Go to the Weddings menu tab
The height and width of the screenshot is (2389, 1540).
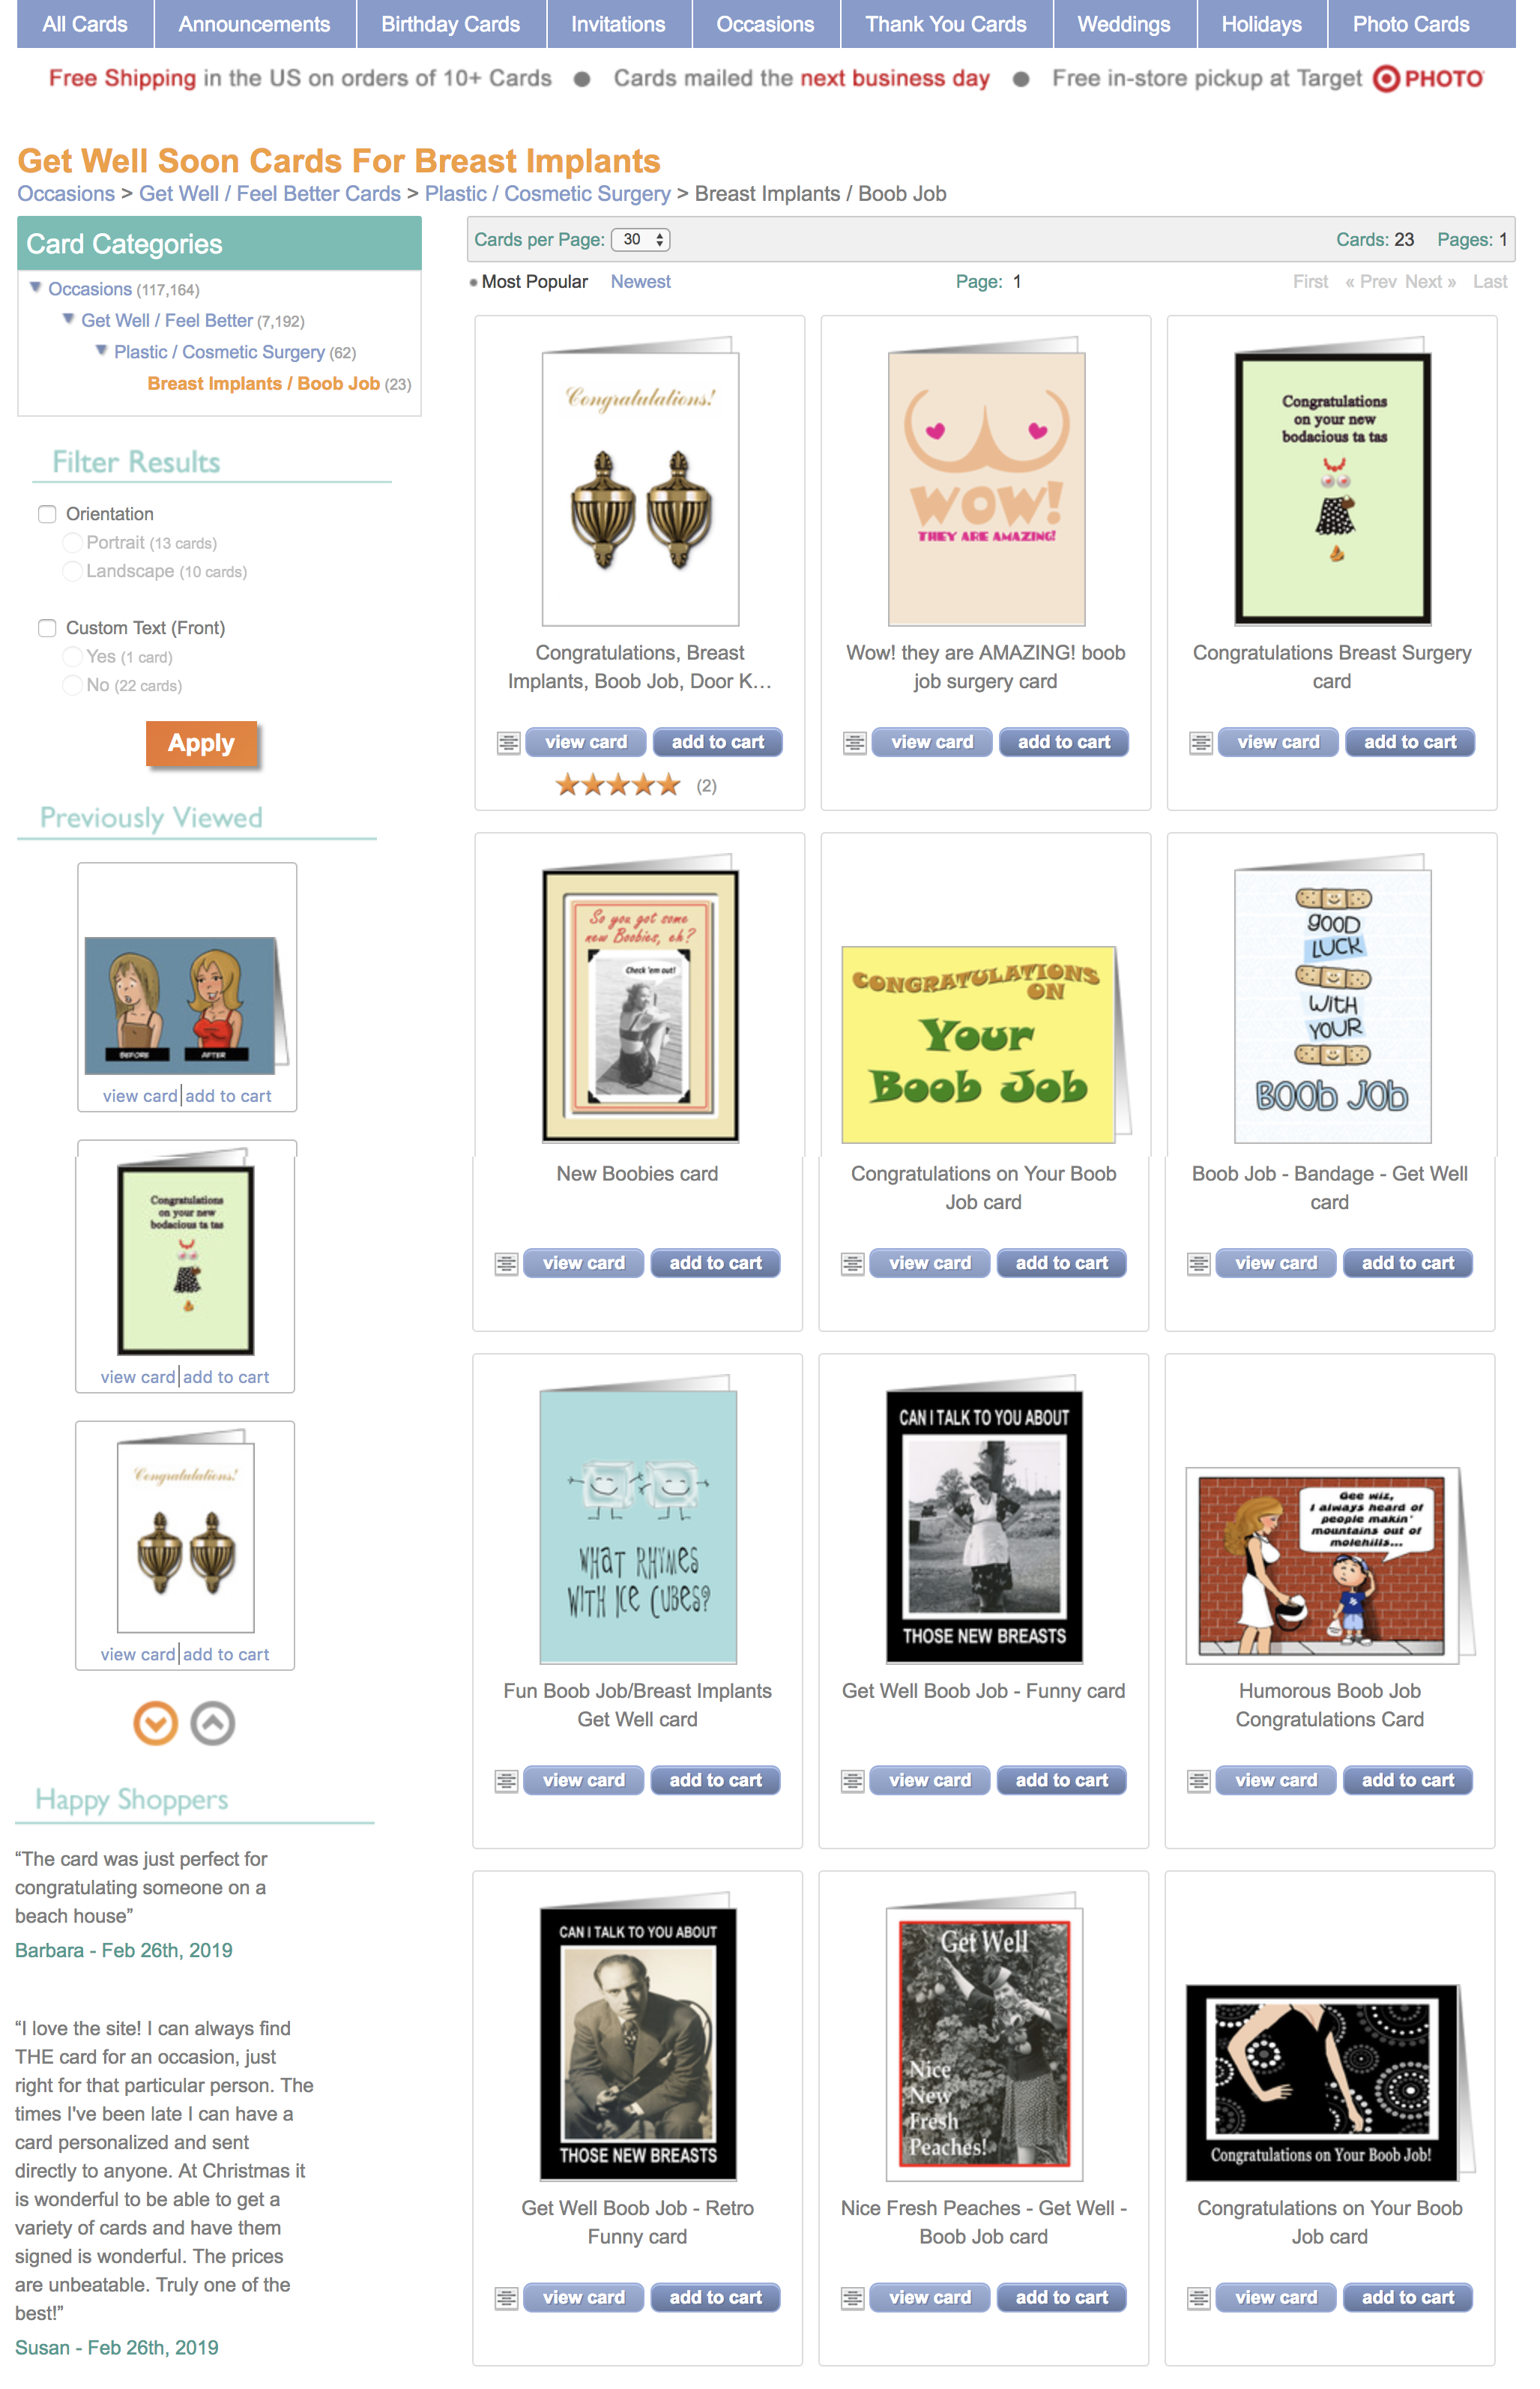(x=1124, y=24)
